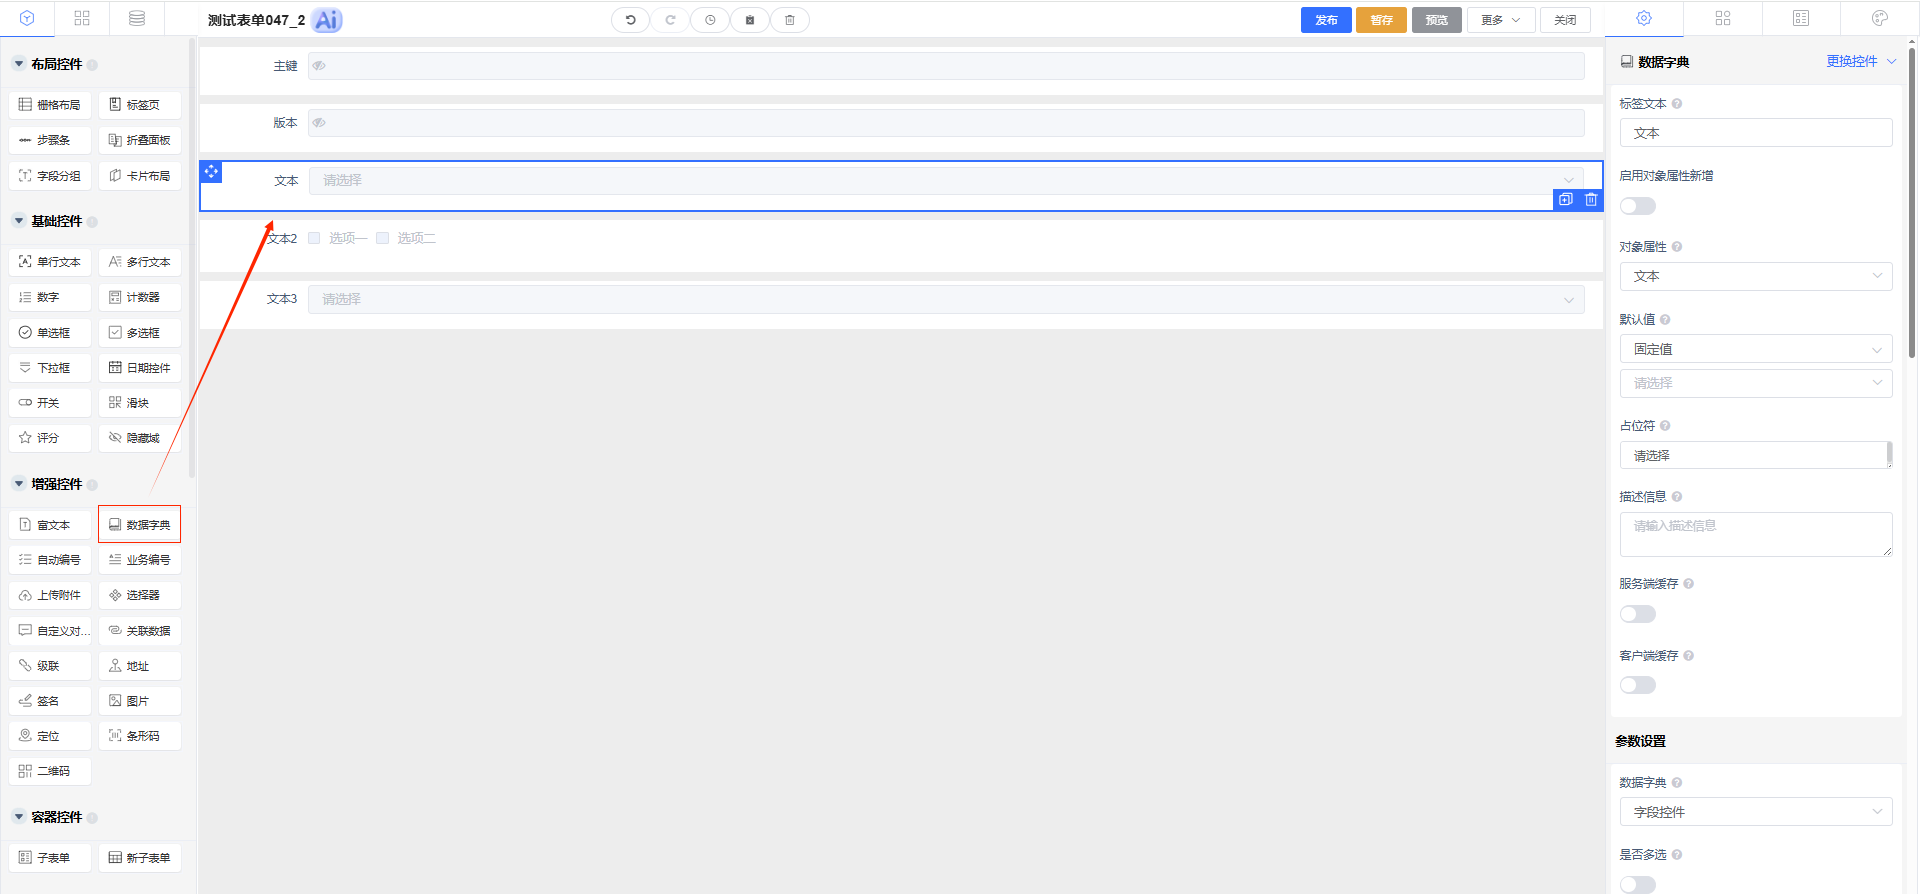Enable the 启用对象属性新增 switch
This screenshot has height=894, width=1920.
(1638, 206)
